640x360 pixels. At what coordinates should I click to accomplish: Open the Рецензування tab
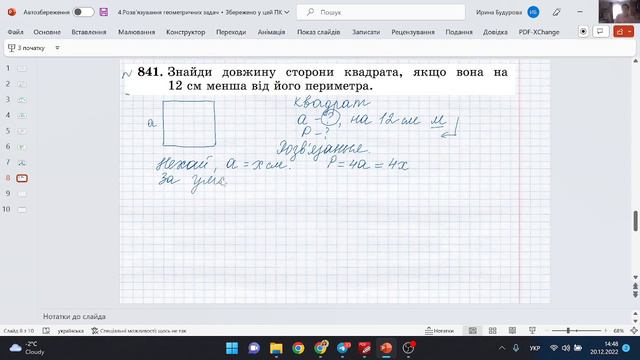[413, 32]
